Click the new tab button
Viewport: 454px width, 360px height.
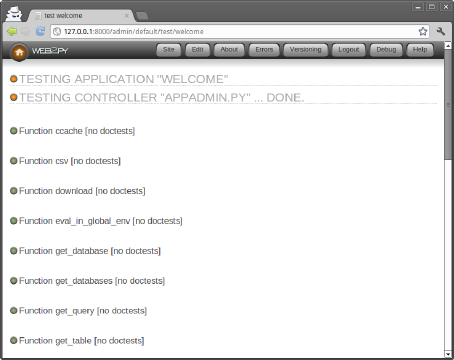click(x=142, y=16)
